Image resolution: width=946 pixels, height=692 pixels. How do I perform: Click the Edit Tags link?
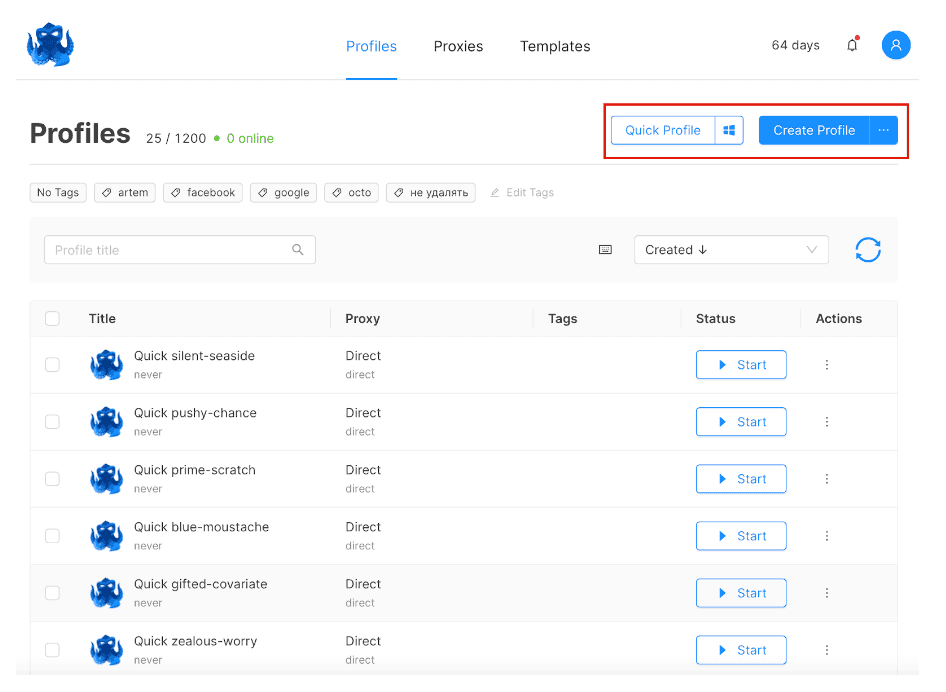(x=522, y=193)
